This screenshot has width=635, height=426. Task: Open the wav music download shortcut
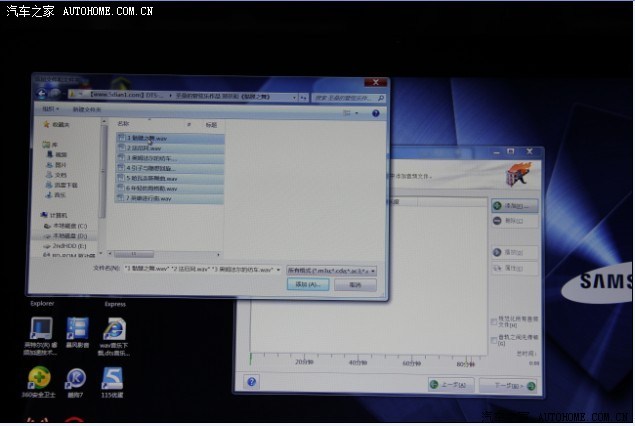pos(115,329)
